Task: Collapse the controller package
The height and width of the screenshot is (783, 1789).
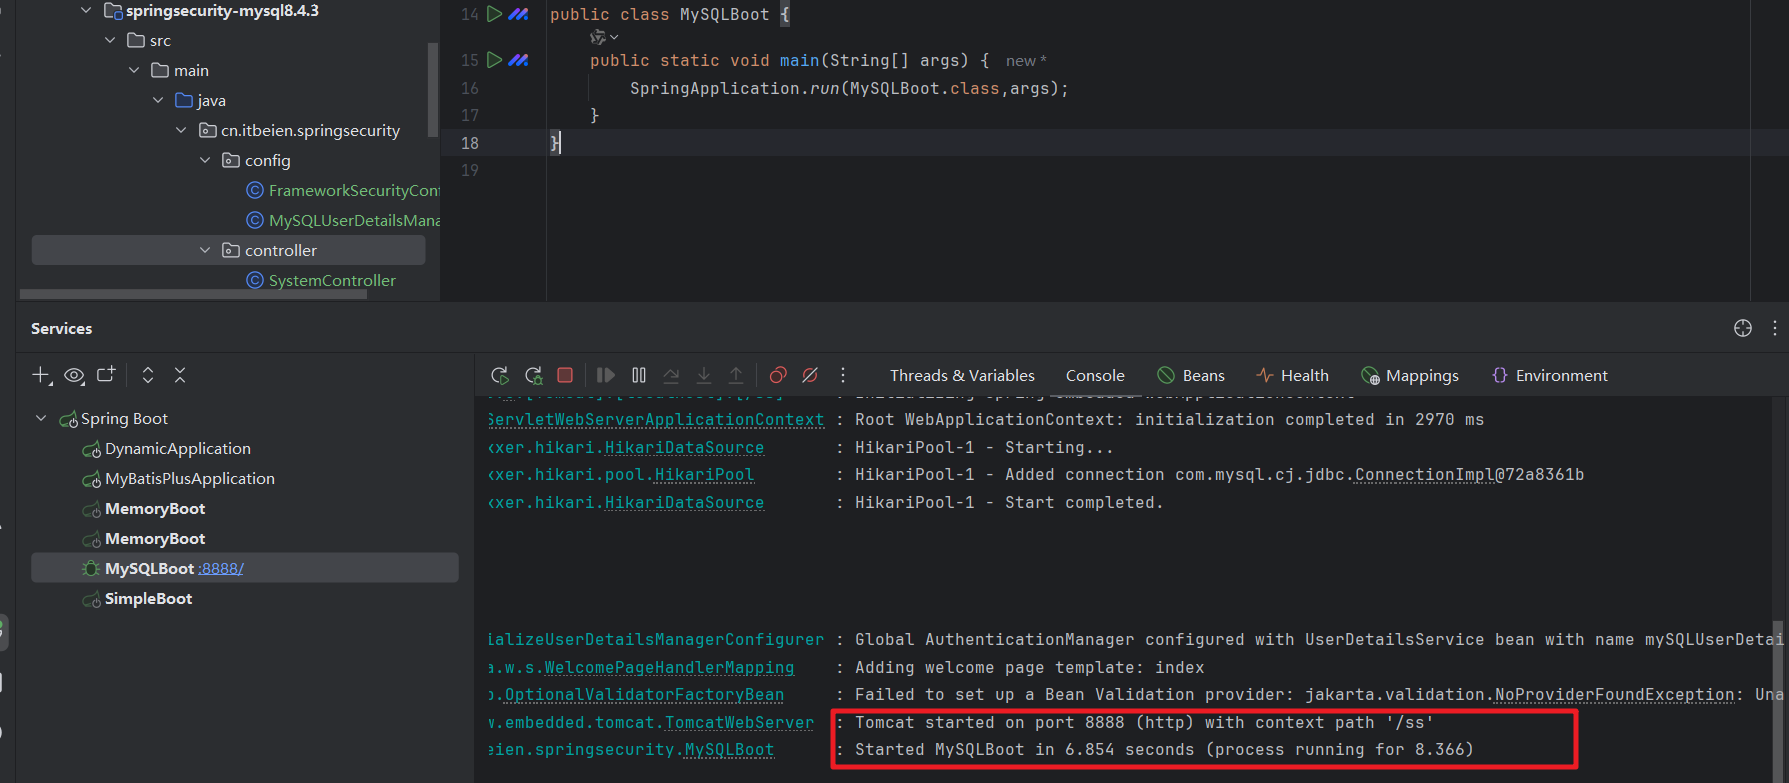Action: pos(205,250)
